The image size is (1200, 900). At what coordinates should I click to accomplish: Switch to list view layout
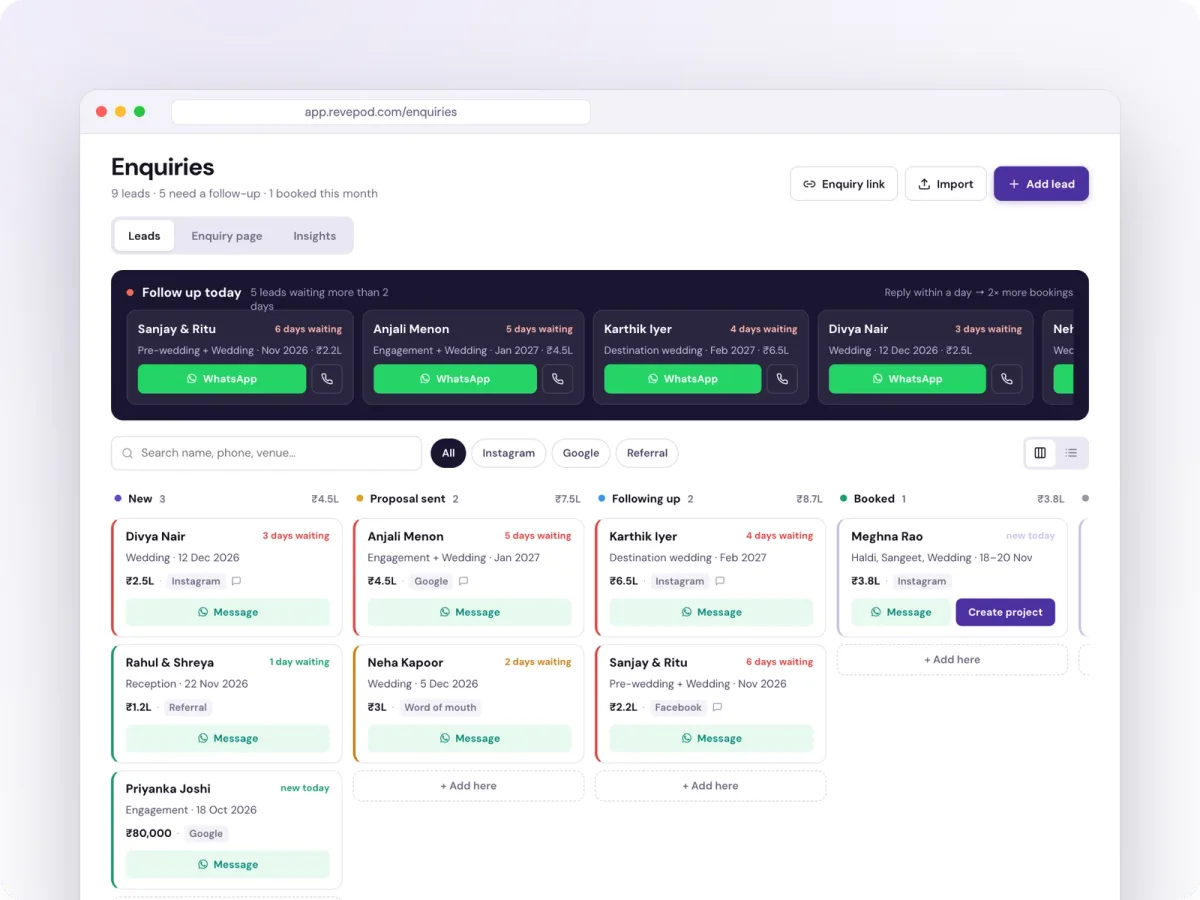pos(1071,453)
